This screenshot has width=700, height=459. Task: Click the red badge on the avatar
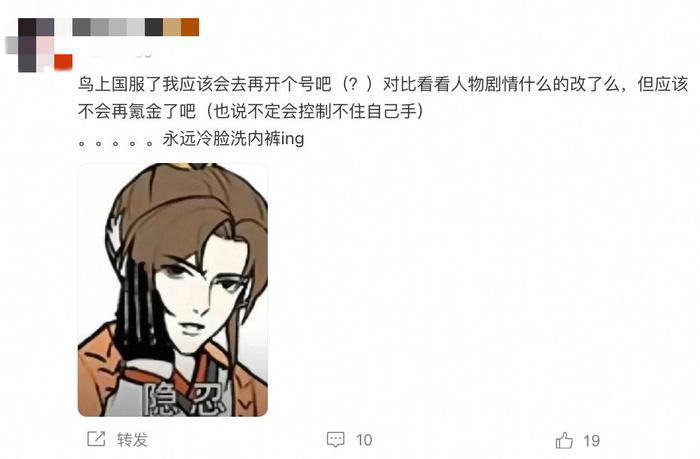click(63, 62)
